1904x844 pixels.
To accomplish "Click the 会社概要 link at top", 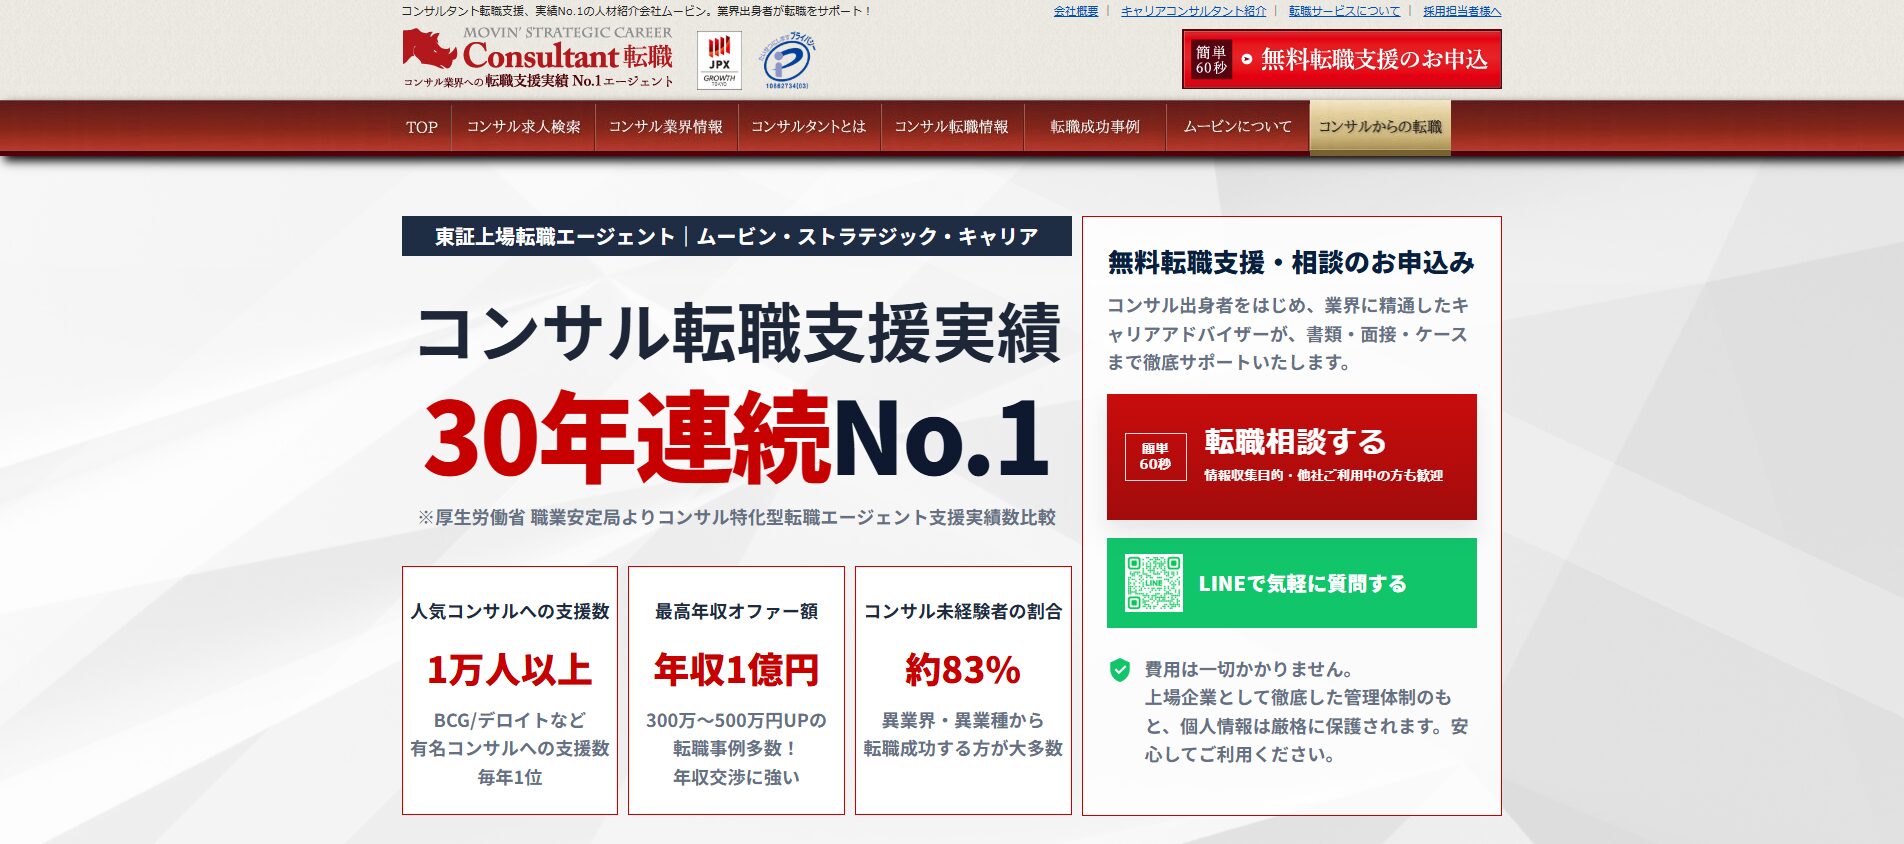I will click(1075, 11).
